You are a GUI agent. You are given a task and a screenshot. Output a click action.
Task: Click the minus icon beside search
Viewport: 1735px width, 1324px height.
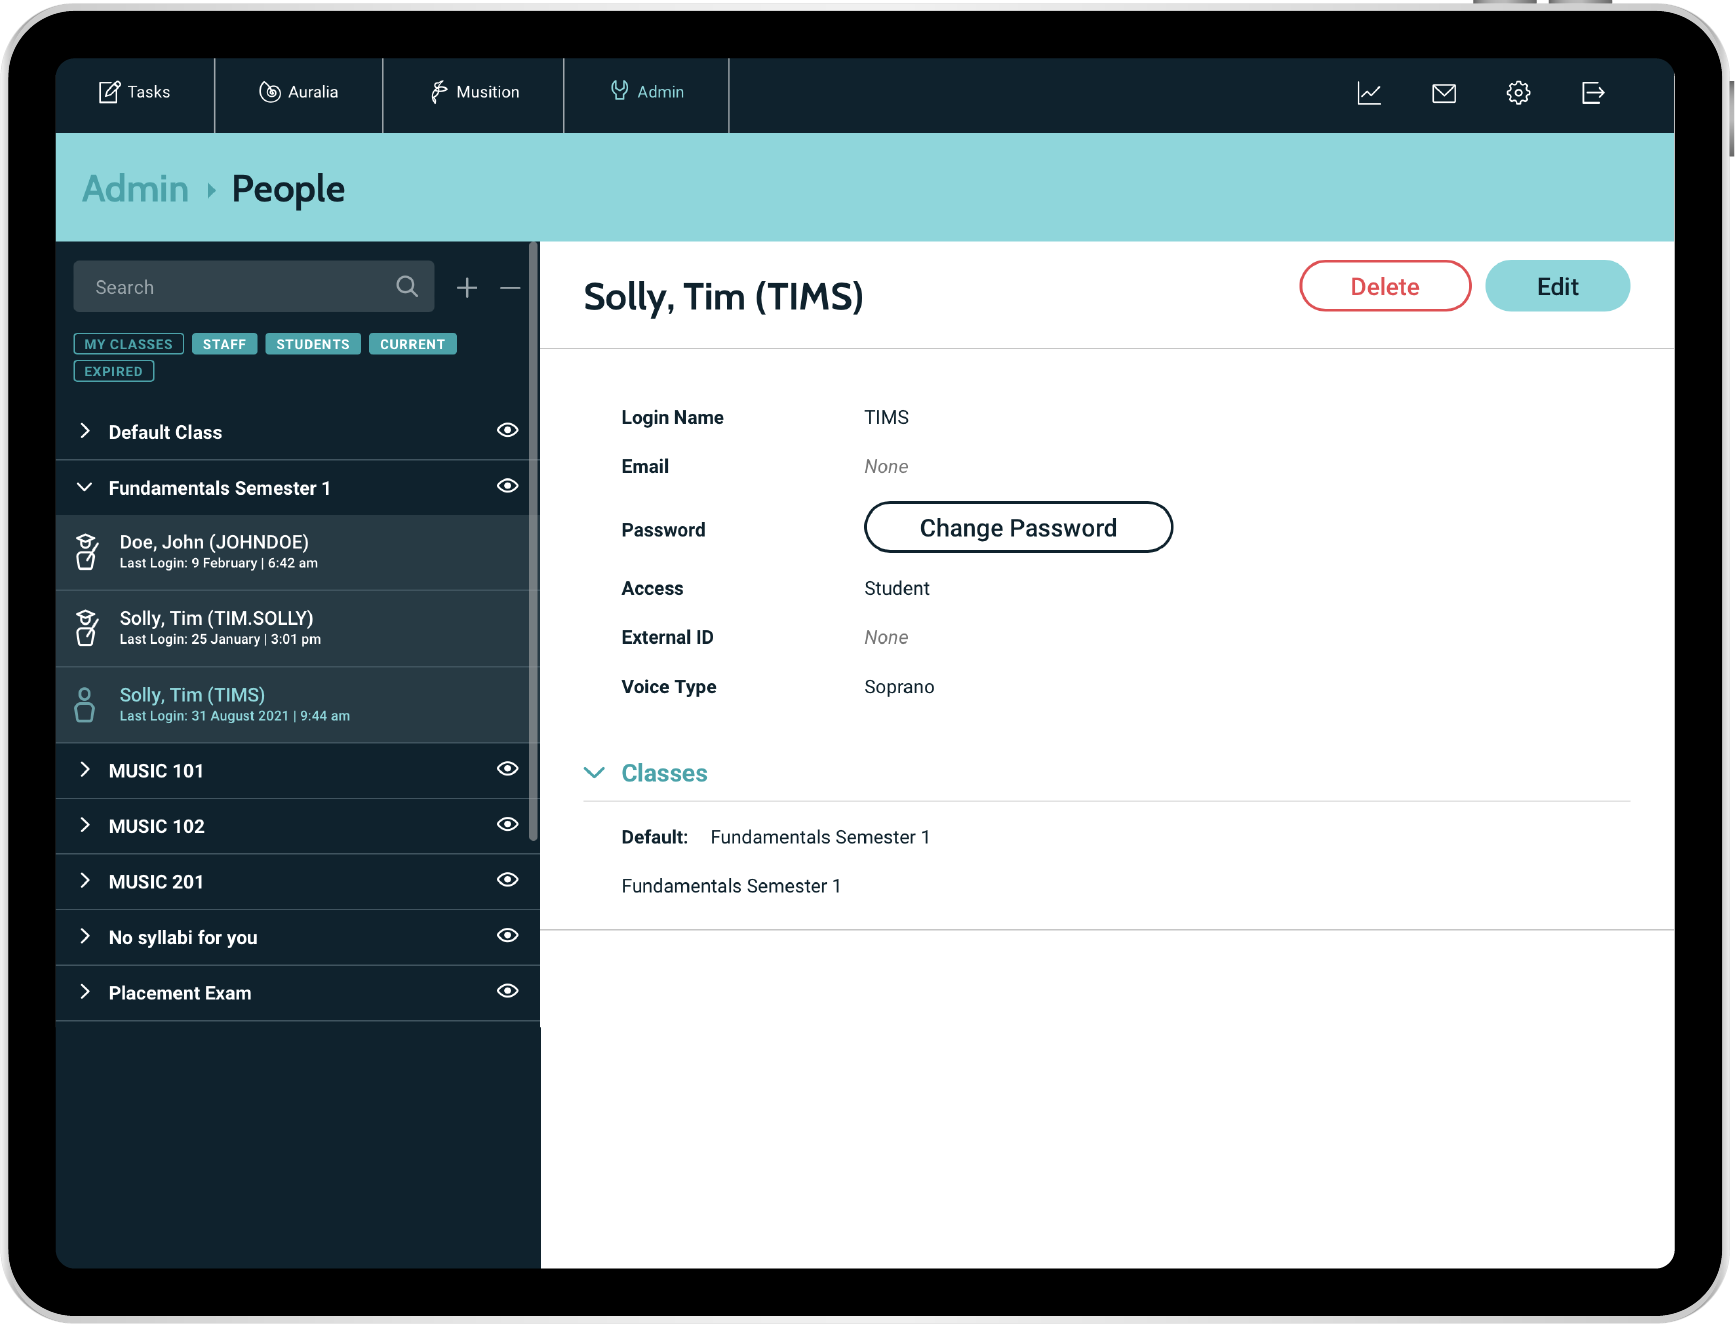(x=510, y=288)
